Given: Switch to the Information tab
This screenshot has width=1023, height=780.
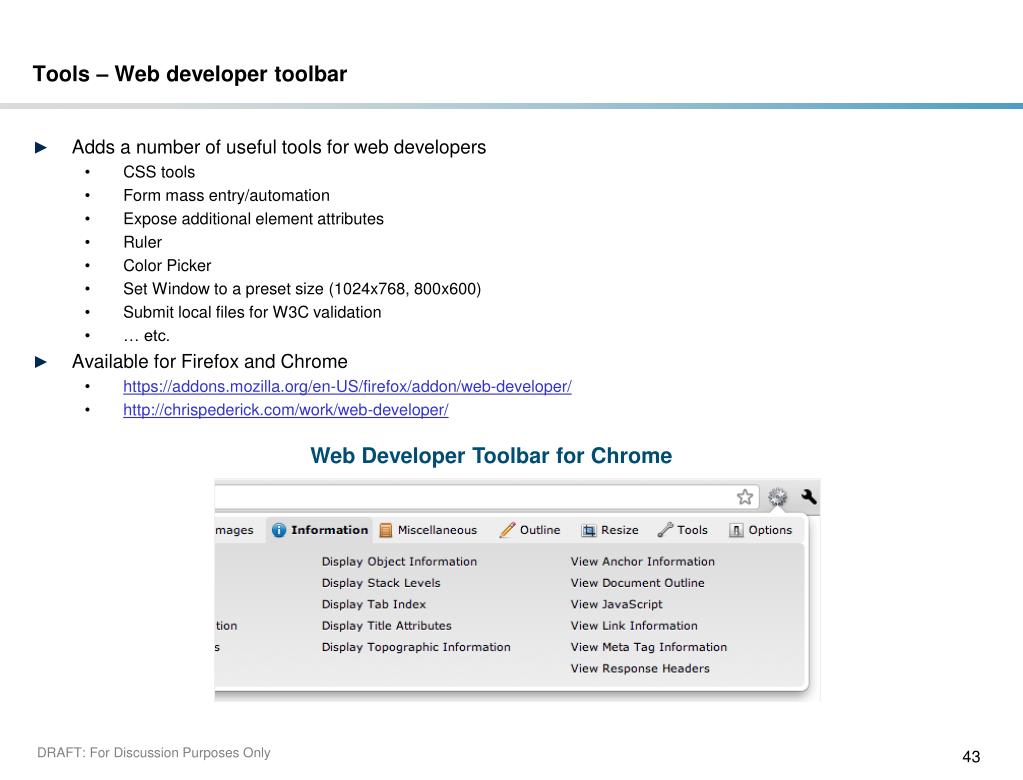Looking at the screenshot, I should pos(320,530).
